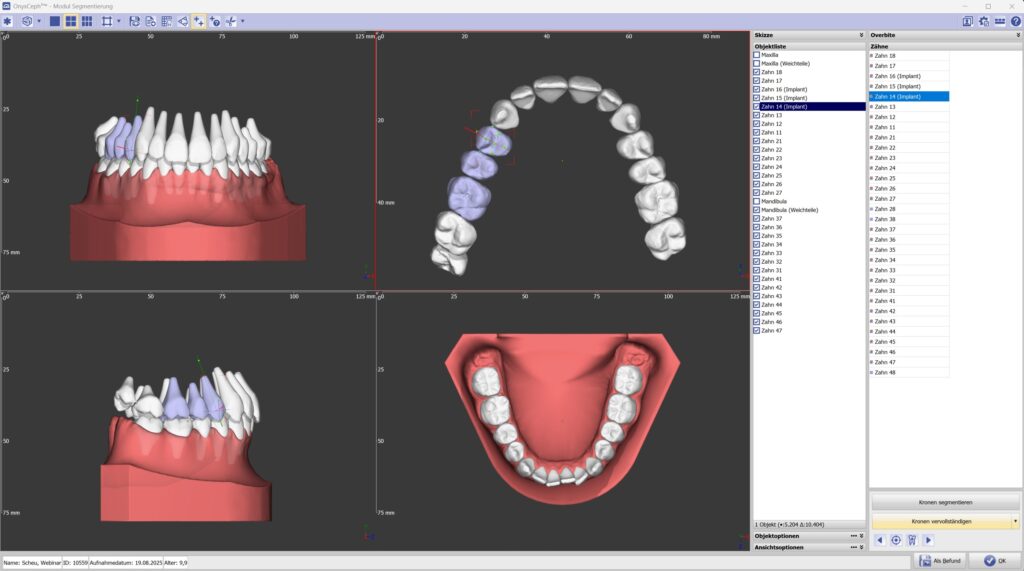Click the six-panel grid layout icon
Screen dimensions: 1024x571
click(87, 21)
